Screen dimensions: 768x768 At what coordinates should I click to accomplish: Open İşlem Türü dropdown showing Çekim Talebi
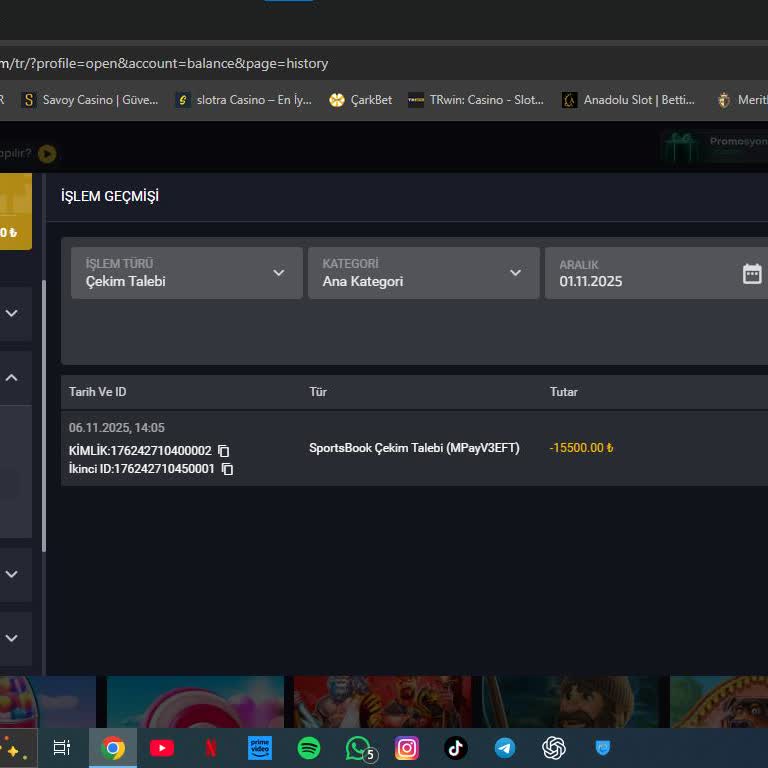pyautogui.click(x=187, y=273)
